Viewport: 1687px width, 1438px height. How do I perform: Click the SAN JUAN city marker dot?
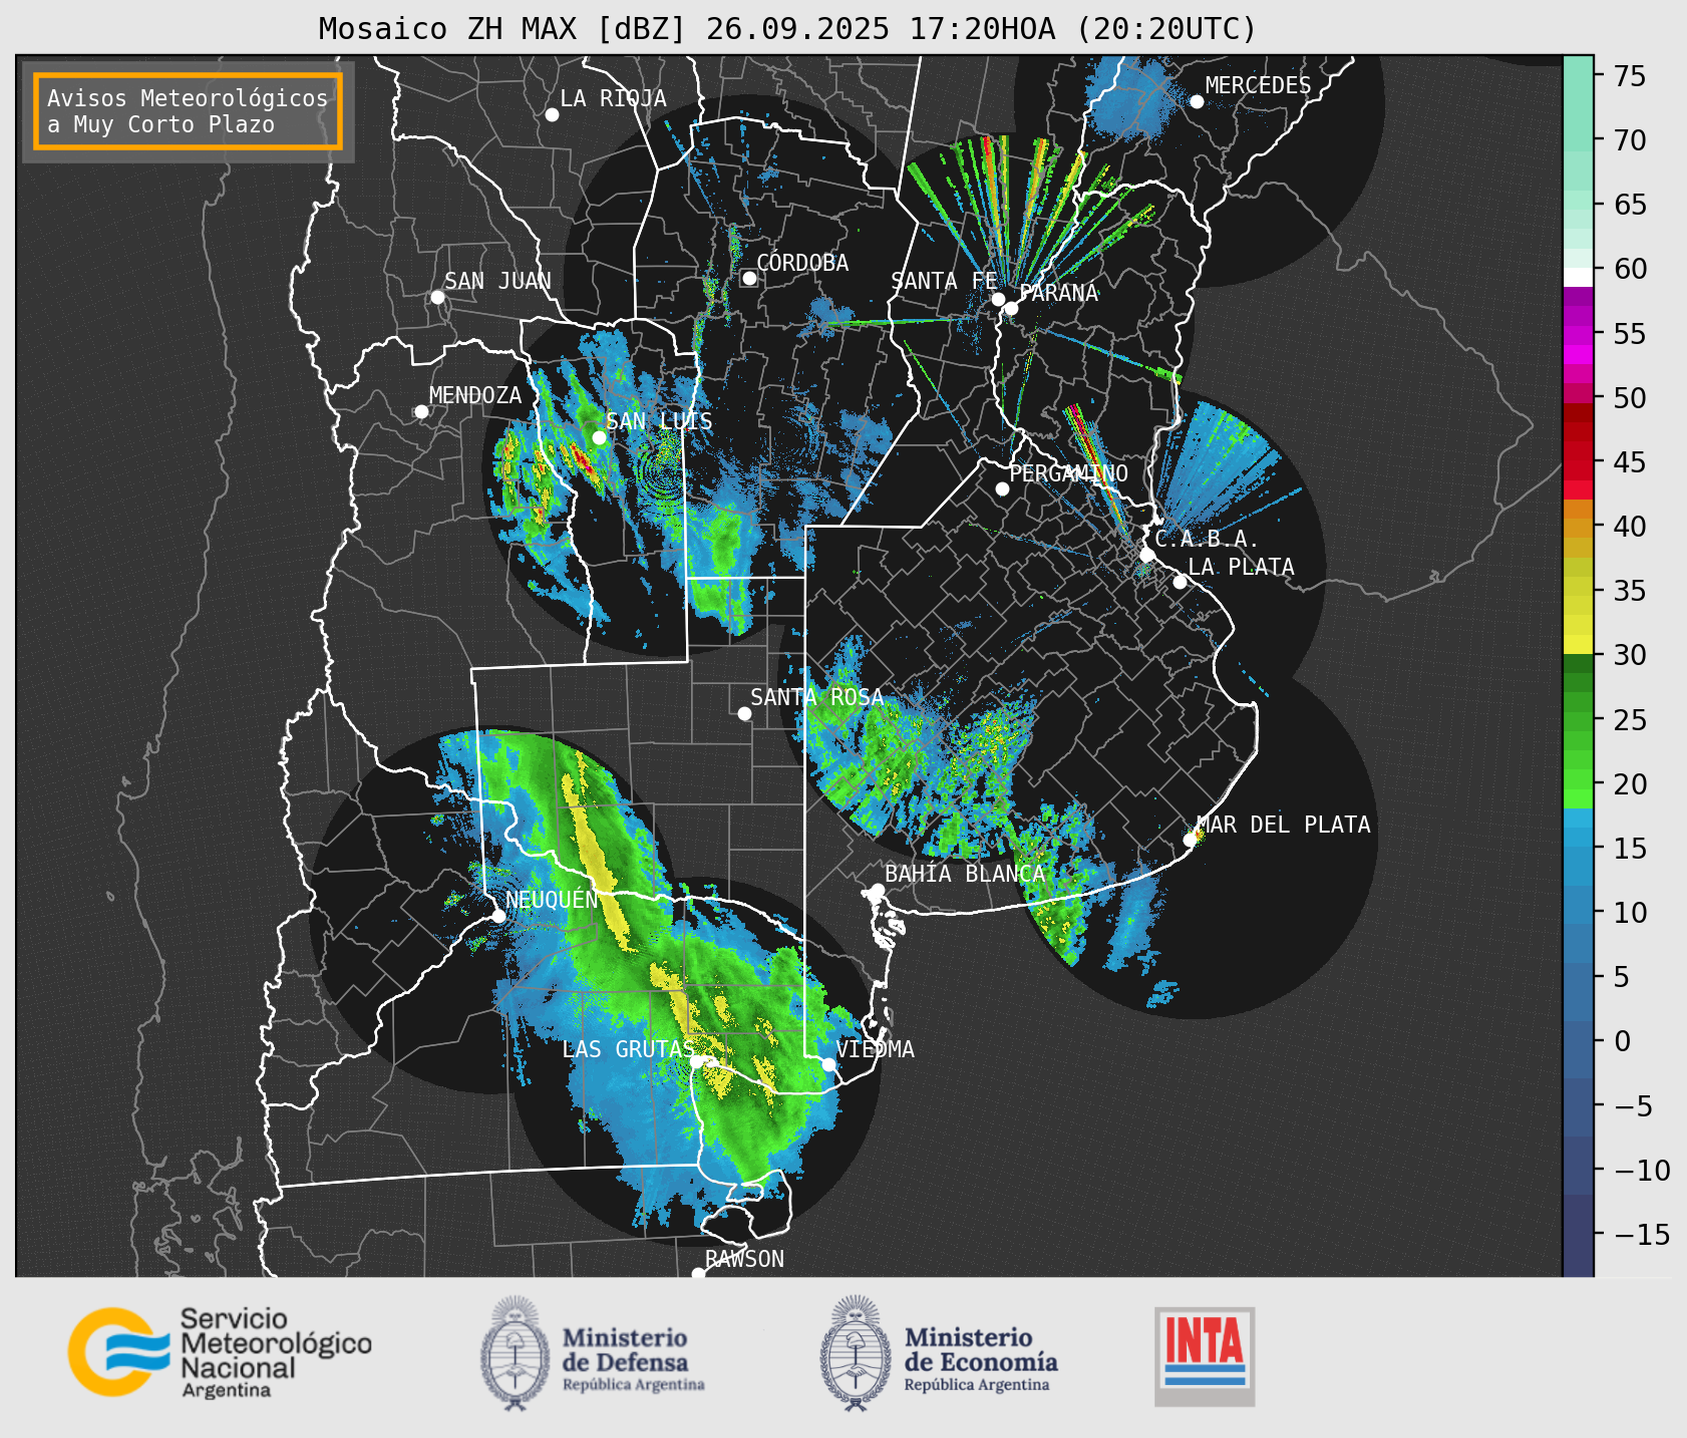[437, 297]
